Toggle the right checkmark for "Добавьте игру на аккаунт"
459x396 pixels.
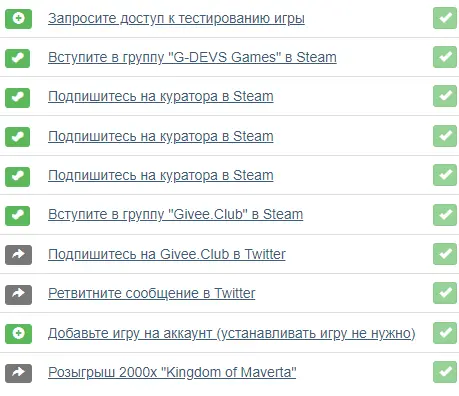point(445,333)
